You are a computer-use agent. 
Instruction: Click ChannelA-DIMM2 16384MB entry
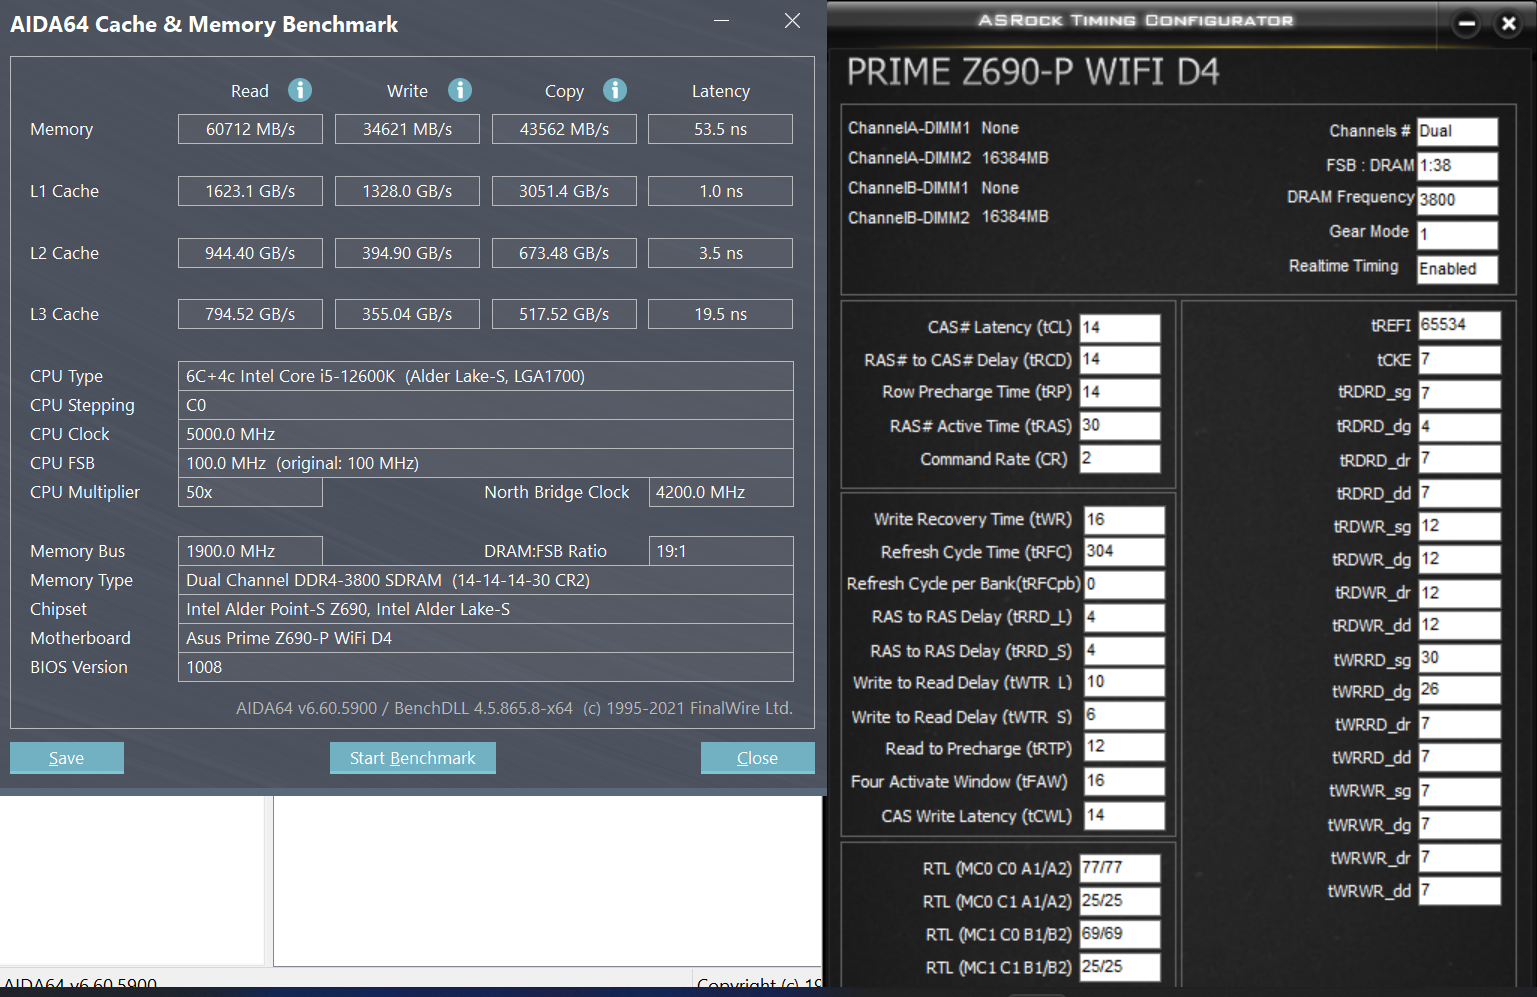point(948,158)
